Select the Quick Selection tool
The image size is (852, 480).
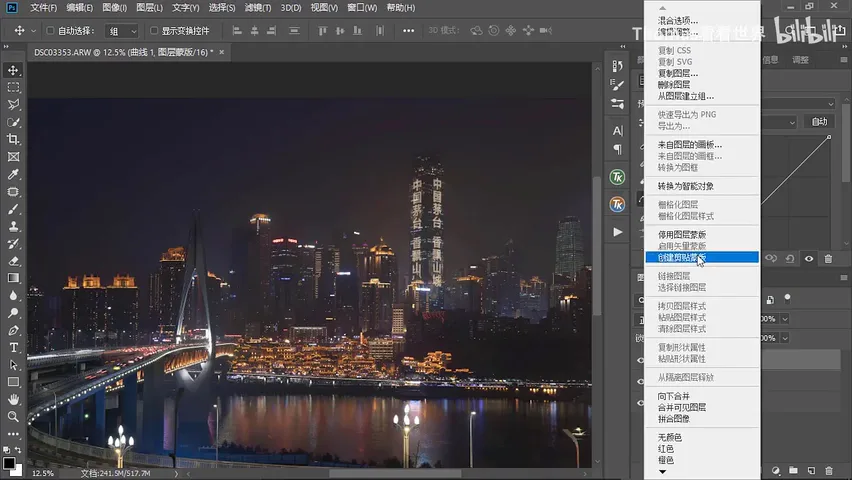[14, 122]
